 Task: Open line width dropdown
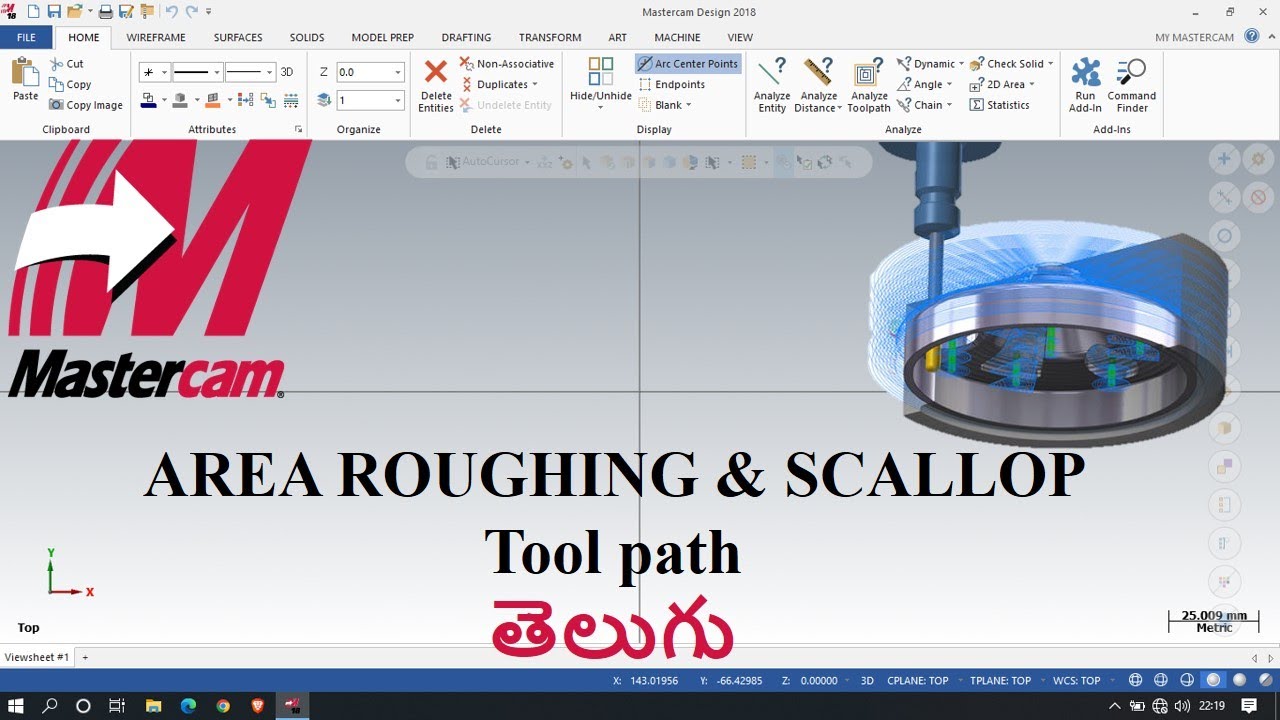[269, 72]
